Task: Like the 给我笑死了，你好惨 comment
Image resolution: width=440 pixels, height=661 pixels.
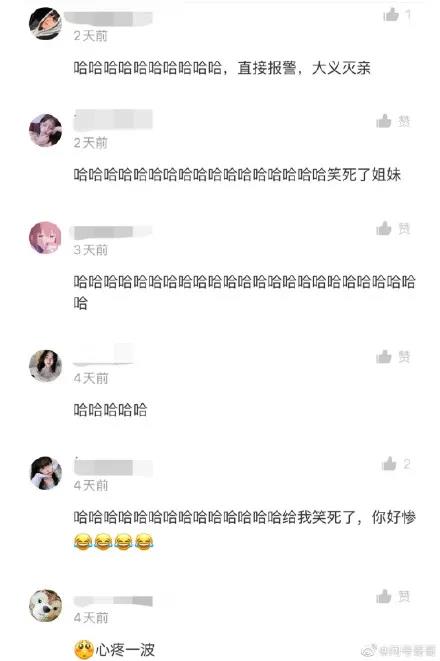Action: [x=389, y=464]
